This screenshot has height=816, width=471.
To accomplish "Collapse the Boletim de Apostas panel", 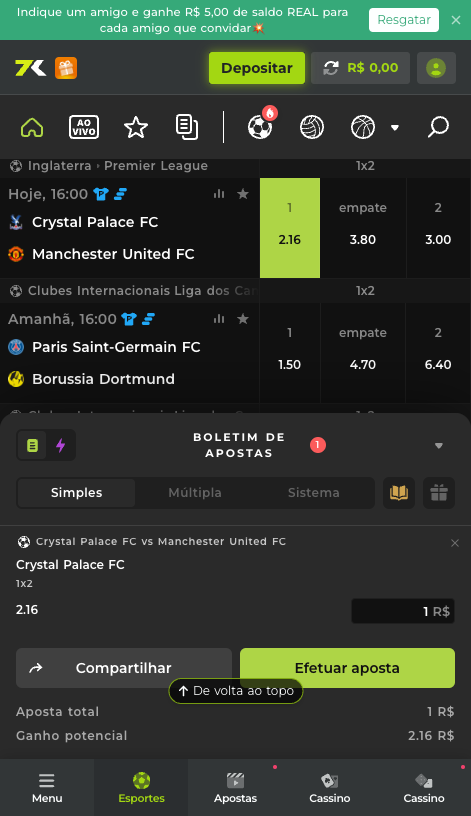I will coord(439,445).
